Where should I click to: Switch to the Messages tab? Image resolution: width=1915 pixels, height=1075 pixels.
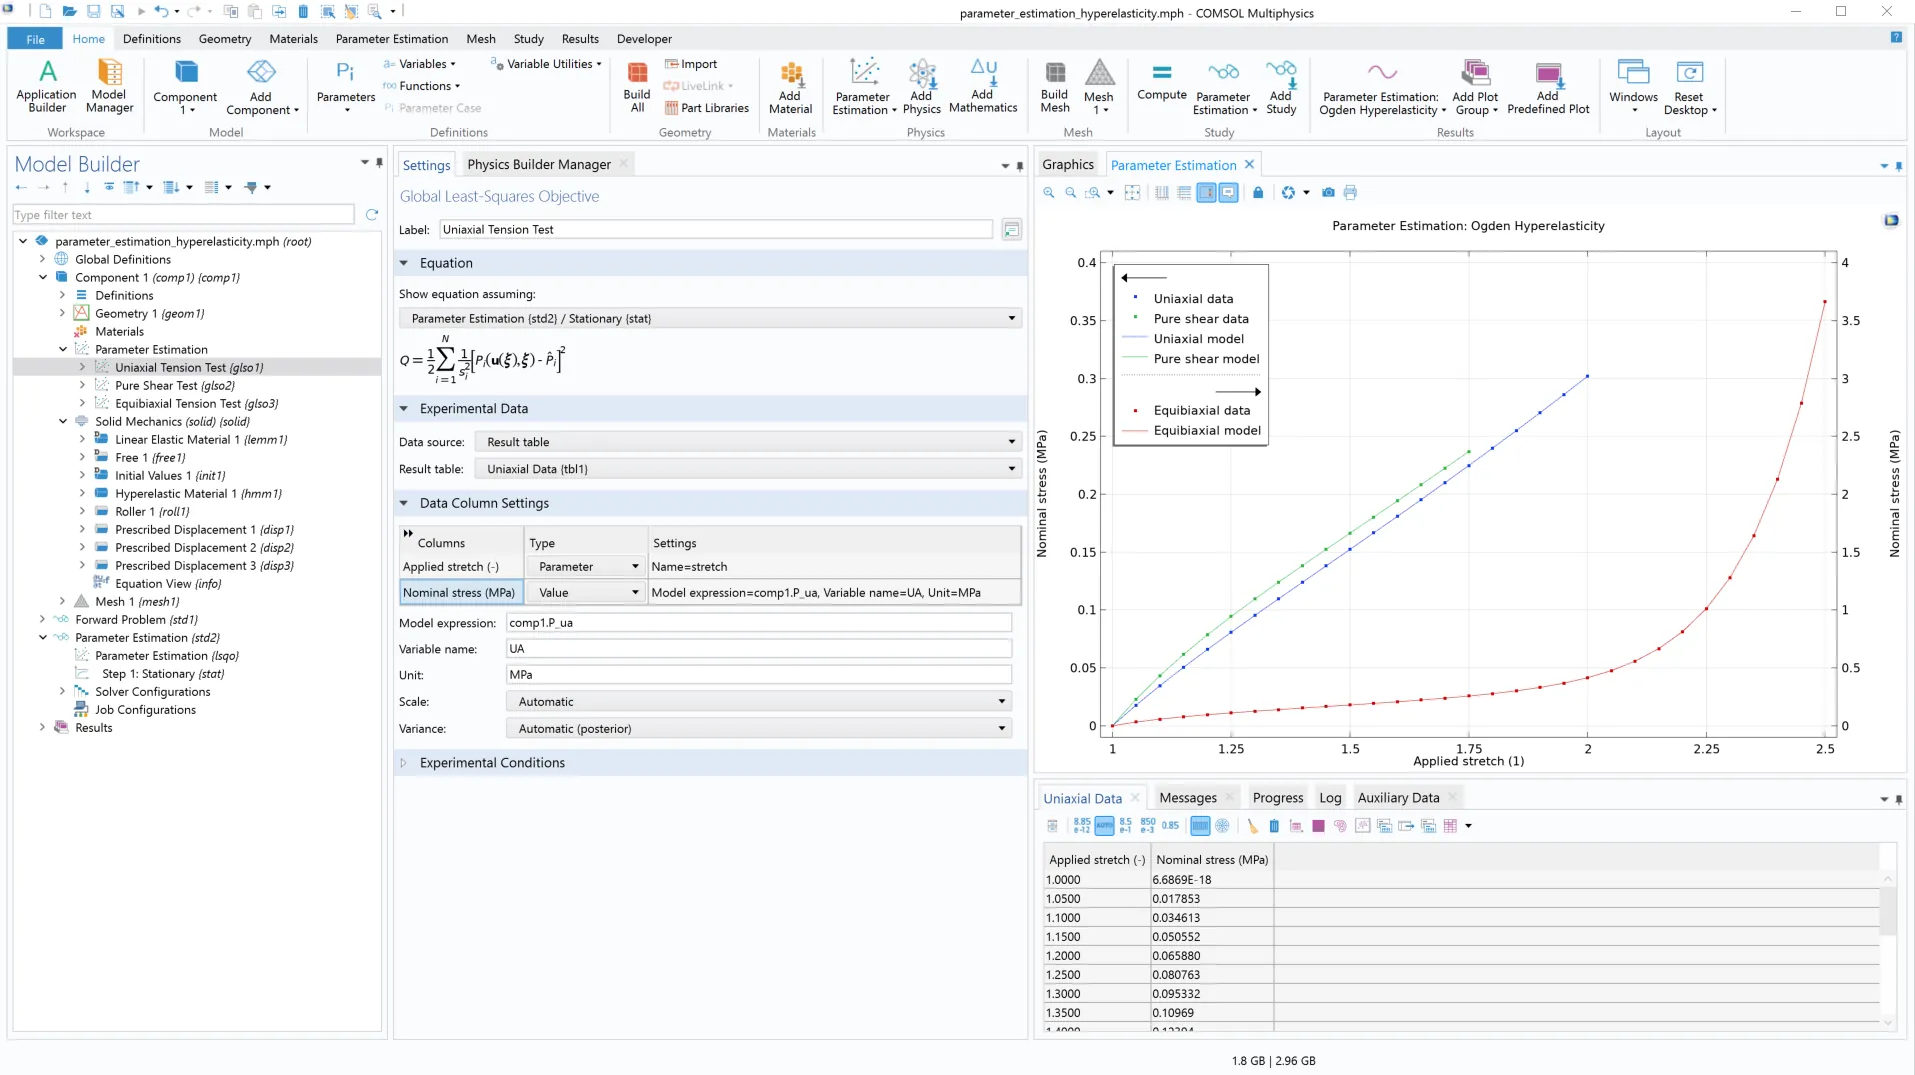pyautogui.click(x=1187, y=798)
